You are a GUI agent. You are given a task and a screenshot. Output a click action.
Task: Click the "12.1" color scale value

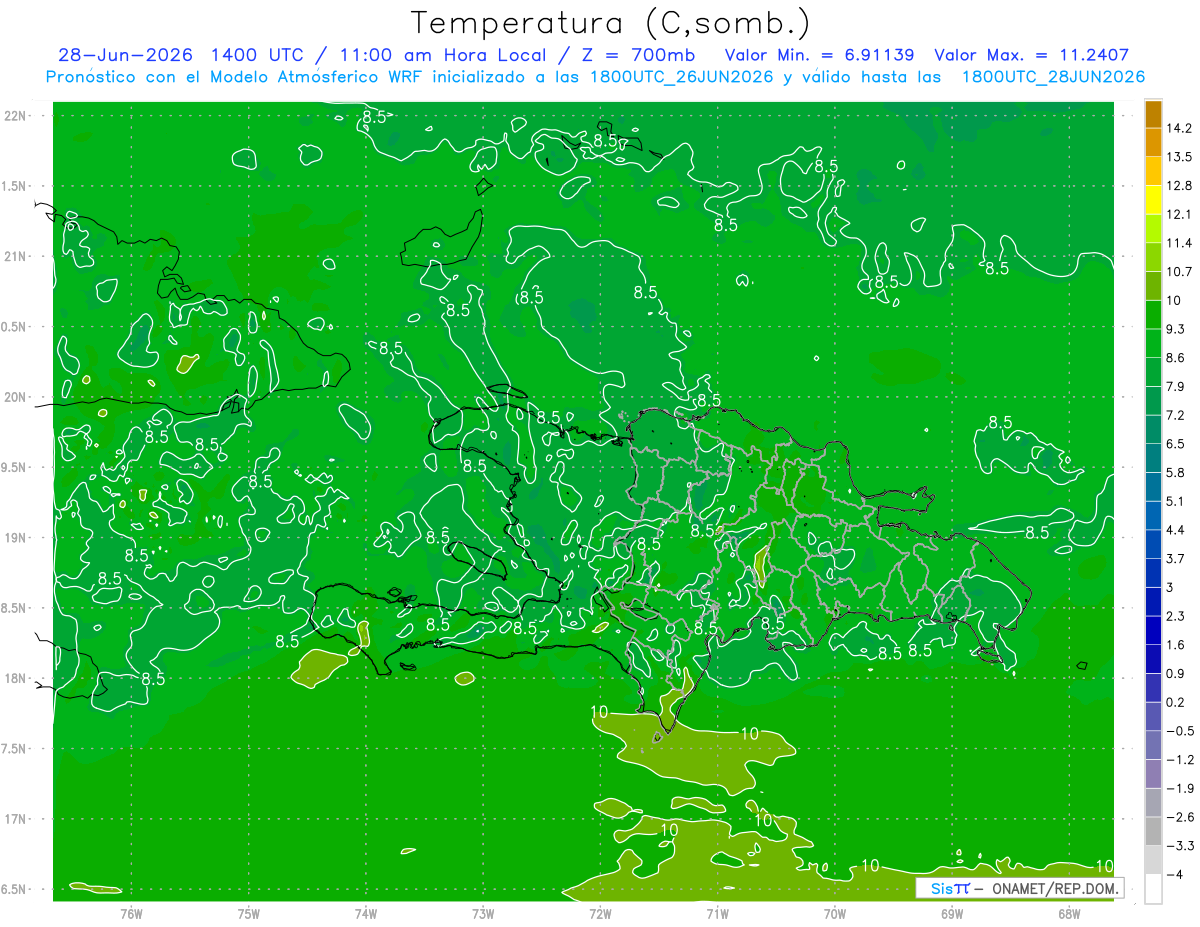[1179, 214]
